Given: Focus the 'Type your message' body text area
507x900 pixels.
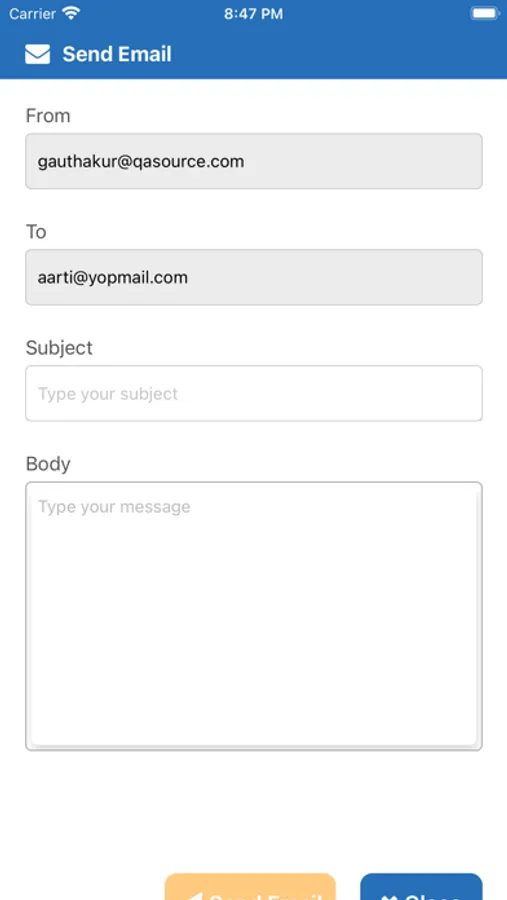Looking at the screenshot, I should 254,616.
